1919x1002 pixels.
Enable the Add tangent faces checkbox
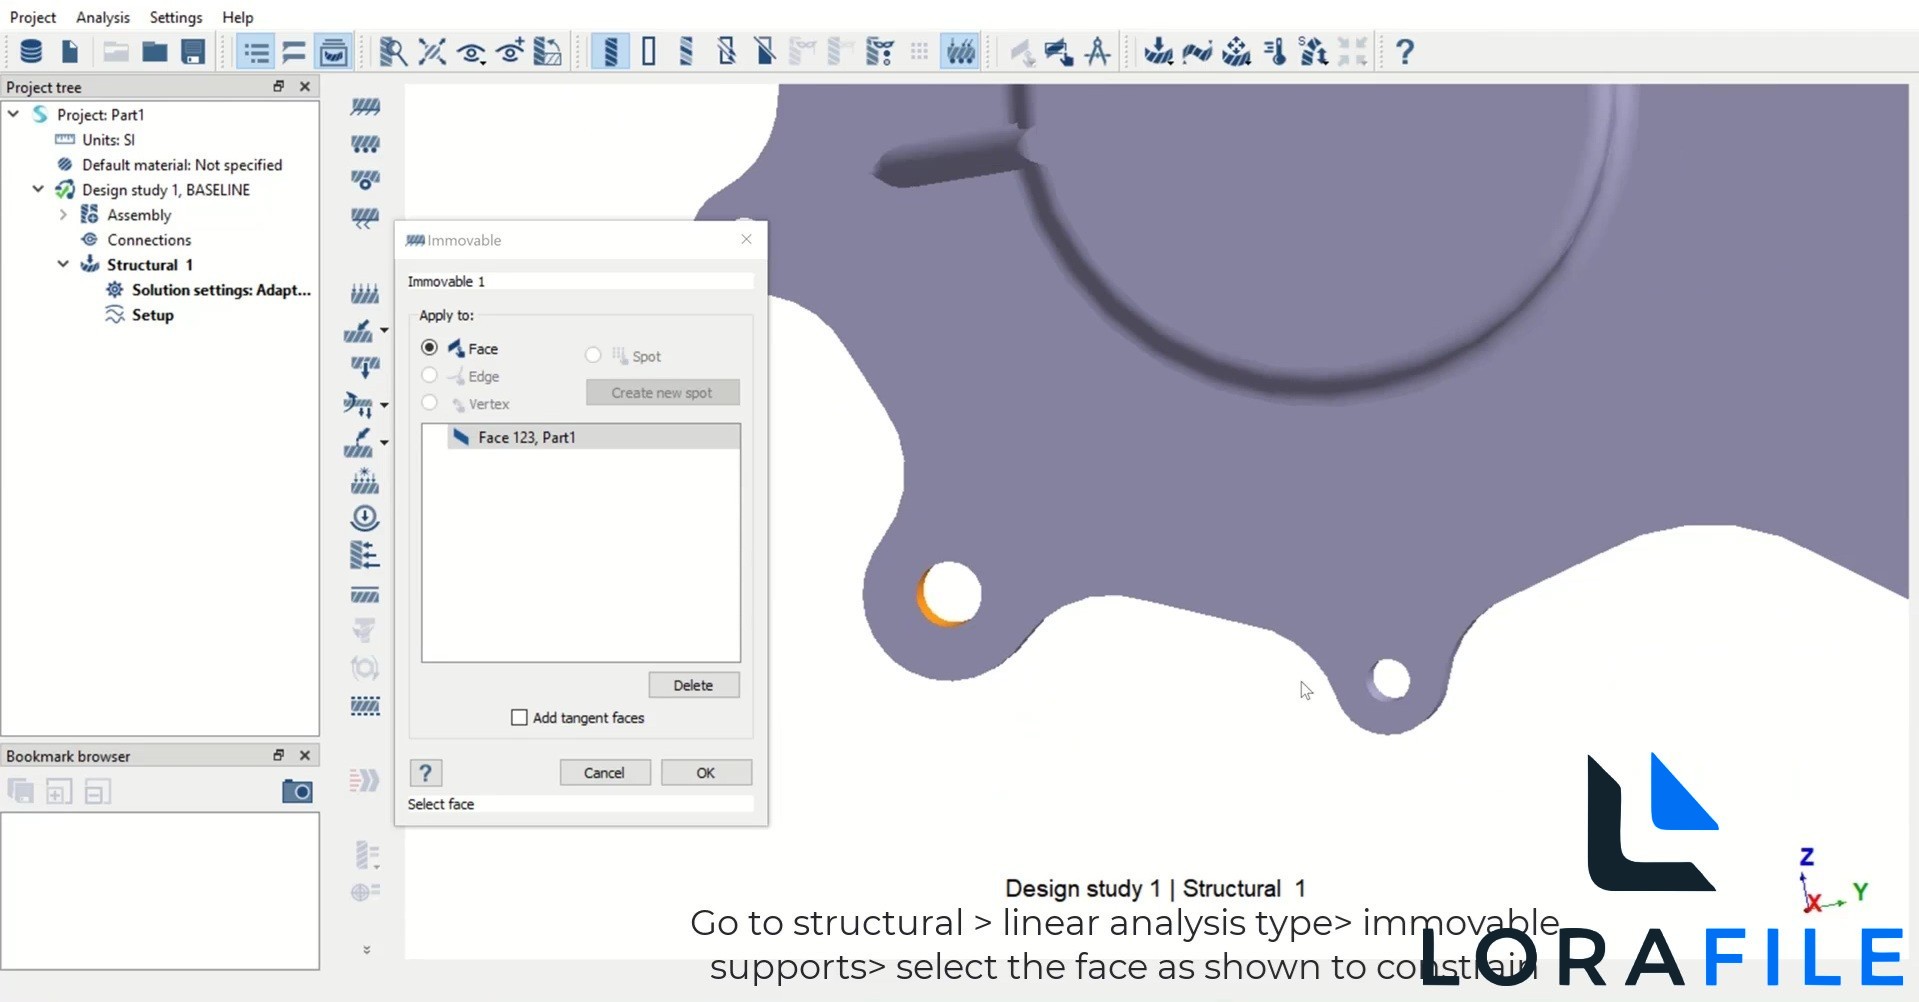(519, 718)
